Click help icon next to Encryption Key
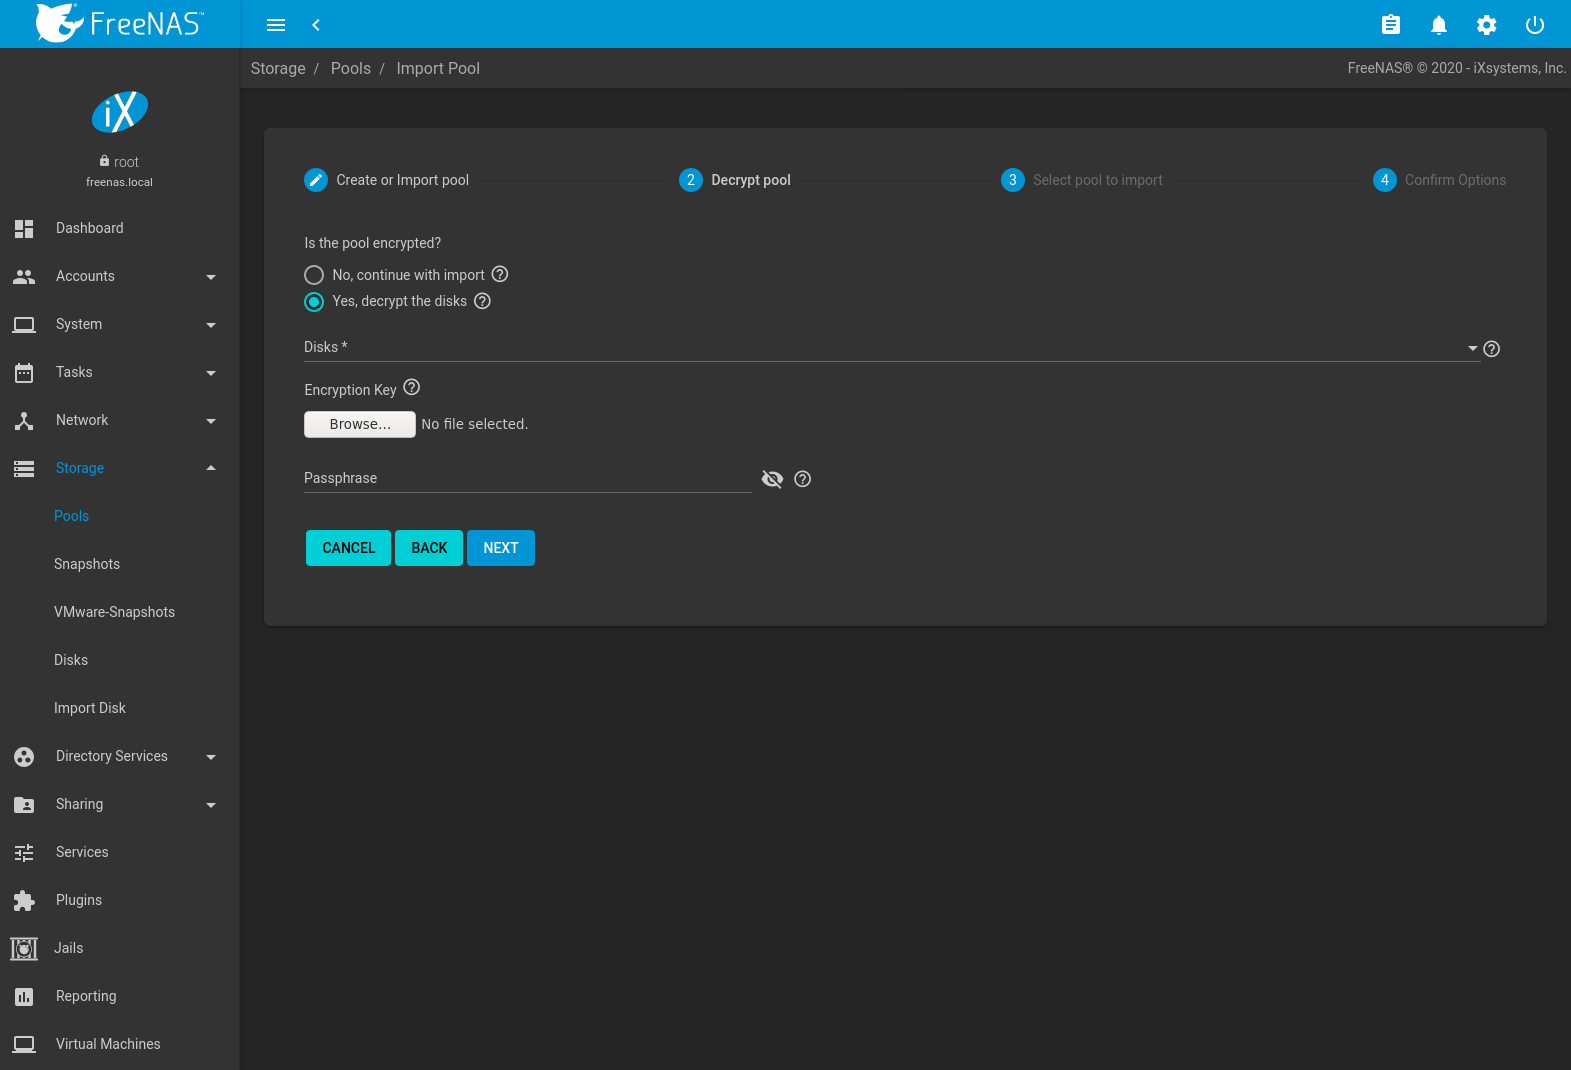This screenshot has height=1070, width=1571. [411, 388]
